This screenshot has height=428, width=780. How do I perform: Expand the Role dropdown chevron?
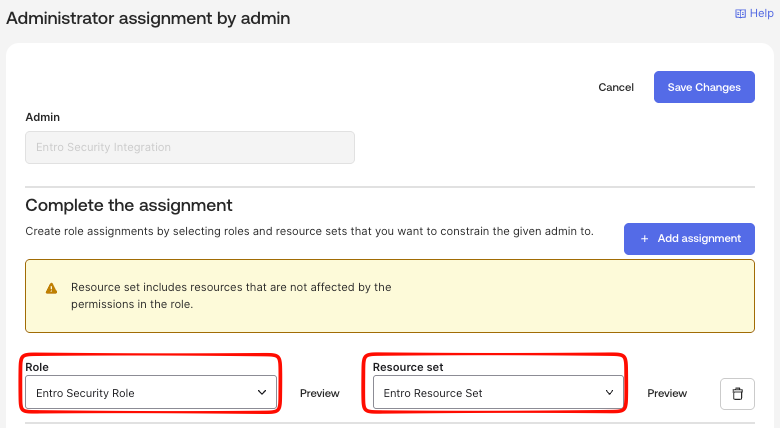262,393
